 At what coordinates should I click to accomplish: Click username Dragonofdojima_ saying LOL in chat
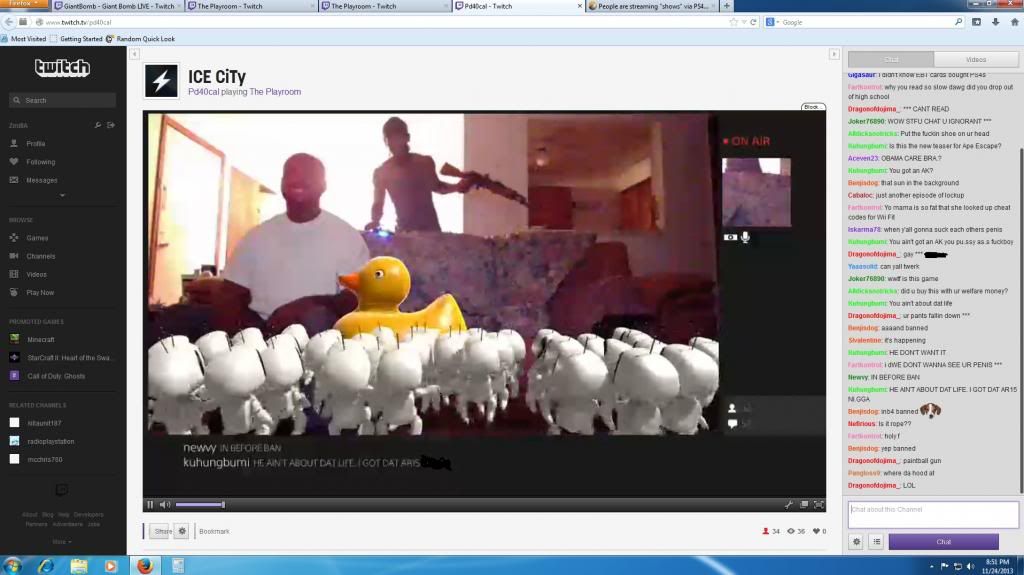pos(874,485)
